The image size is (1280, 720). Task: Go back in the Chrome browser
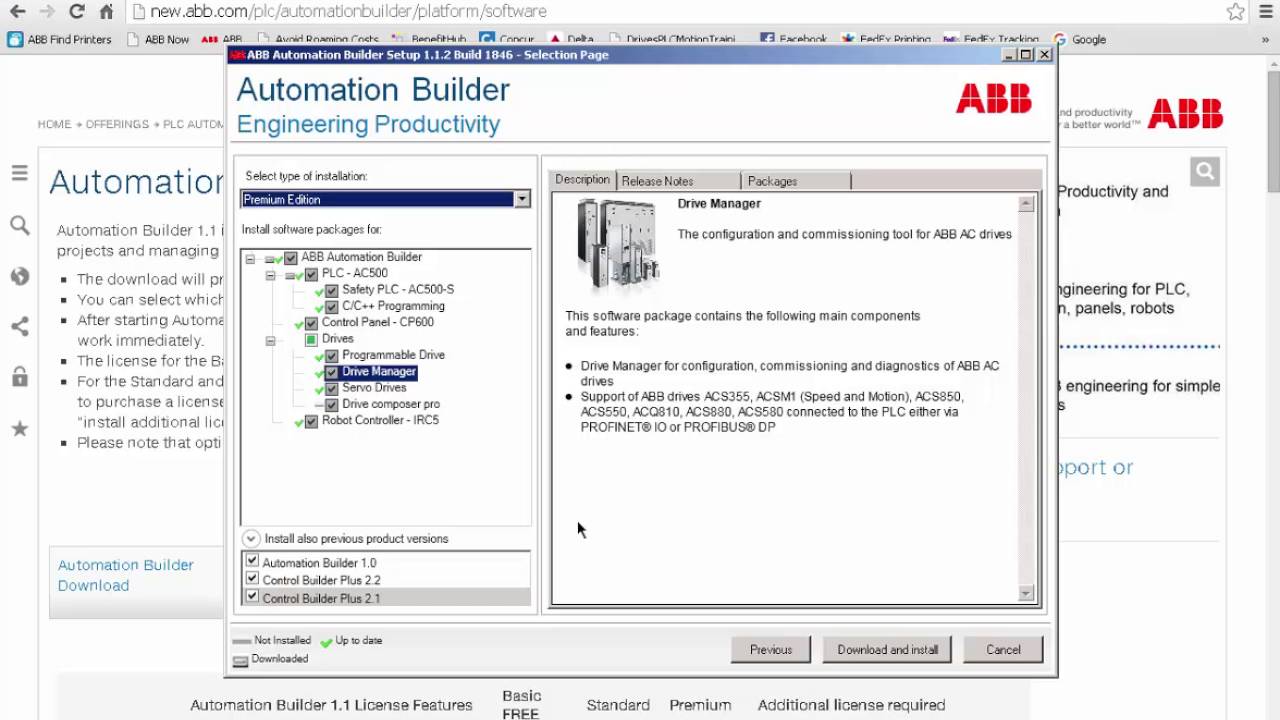18,12
